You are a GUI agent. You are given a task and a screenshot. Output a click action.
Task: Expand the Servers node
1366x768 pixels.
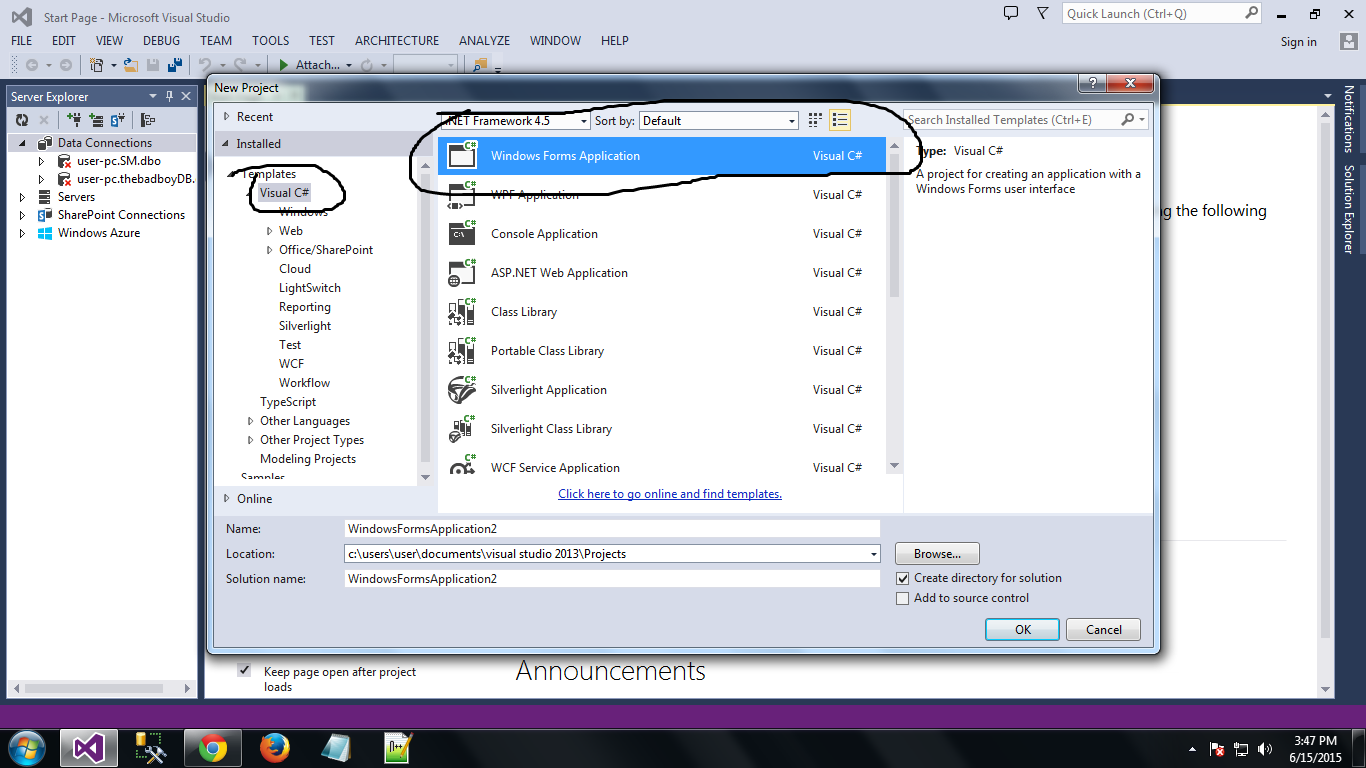click(20, 196)
